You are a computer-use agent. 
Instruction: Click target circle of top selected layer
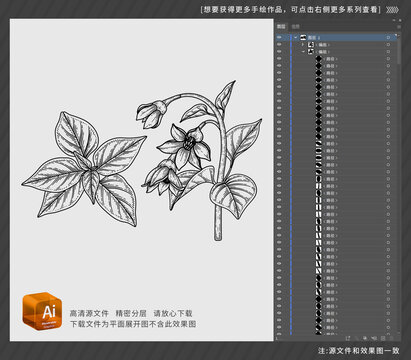click(x=388, y=38)
